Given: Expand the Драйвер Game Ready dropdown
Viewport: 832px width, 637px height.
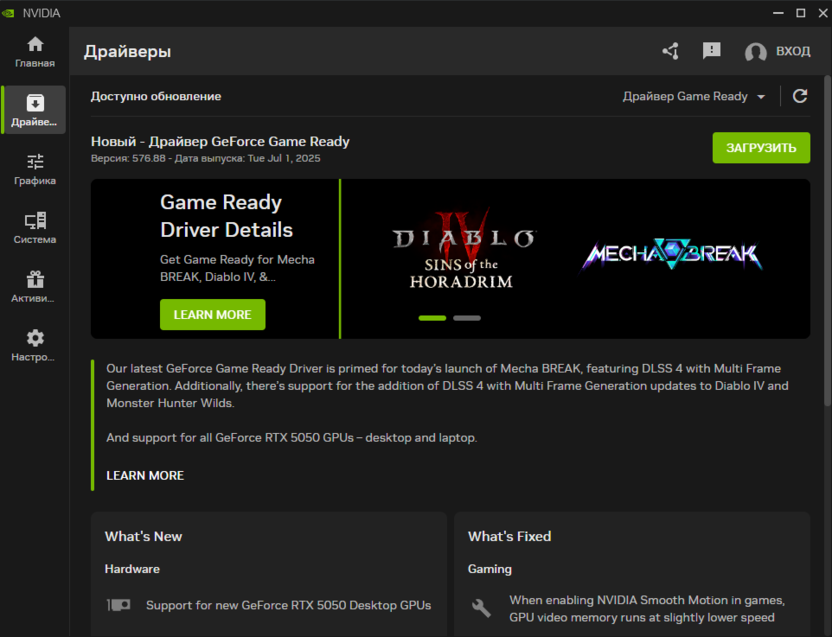Looking at the screenshot, I should click(x=694, y=96).
